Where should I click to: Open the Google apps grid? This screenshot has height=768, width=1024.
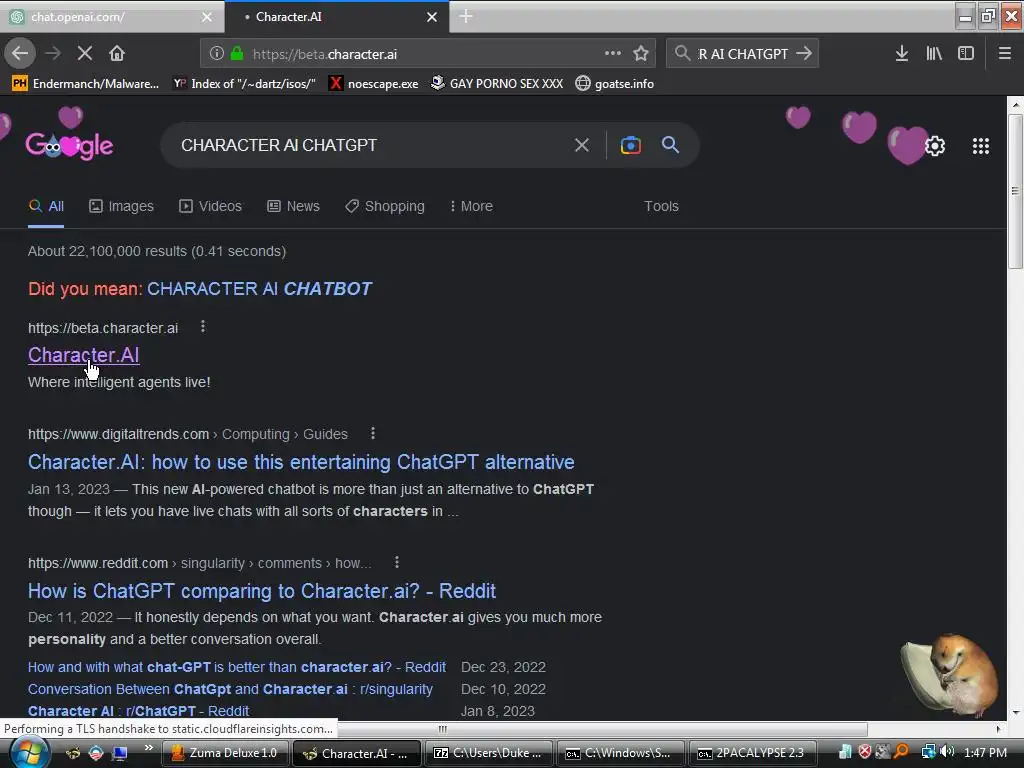click(x=980, y=146)
